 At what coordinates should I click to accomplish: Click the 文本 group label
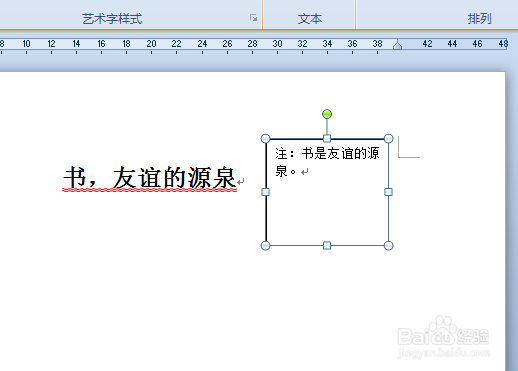click(x=310, y=19)
